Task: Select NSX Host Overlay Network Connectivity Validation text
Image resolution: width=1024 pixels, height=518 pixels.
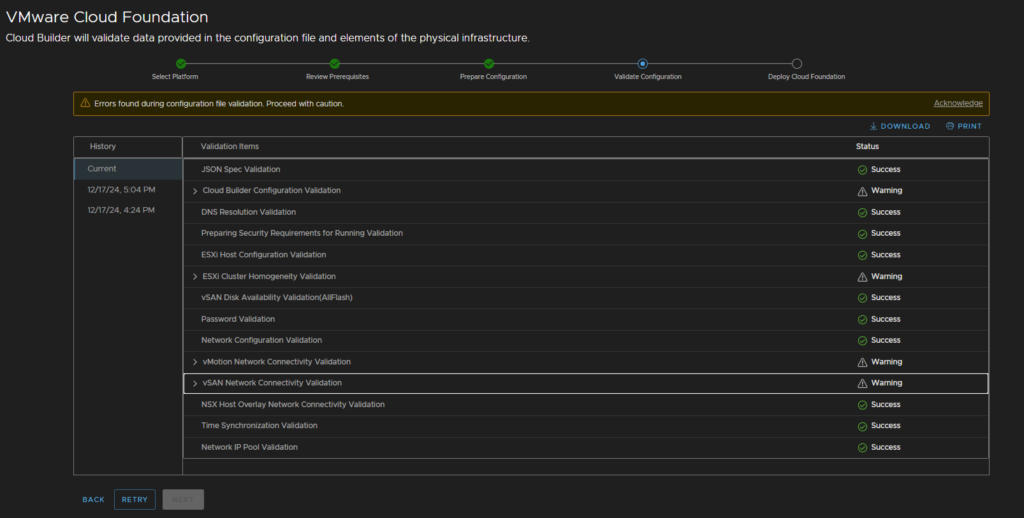Action: 293,404
